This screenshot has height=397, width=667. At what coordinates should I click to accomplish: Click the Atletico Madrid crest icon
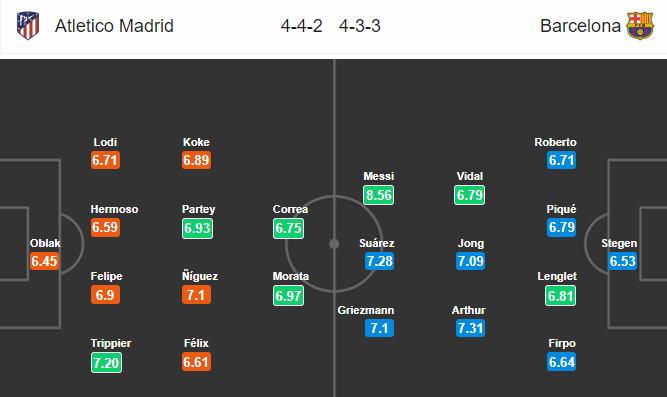pyautogui.click(x=28, y=26)
